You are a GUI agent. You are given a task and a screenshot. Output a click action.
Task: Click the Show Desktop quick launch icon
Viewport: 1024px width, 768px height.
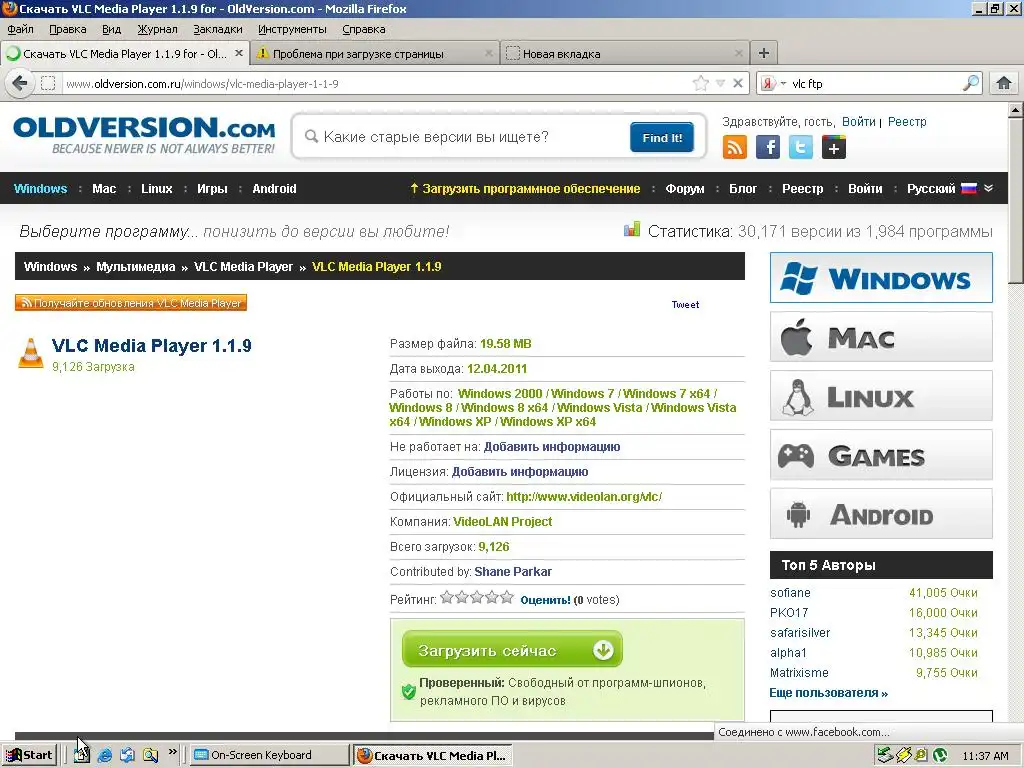coord(82,755)
